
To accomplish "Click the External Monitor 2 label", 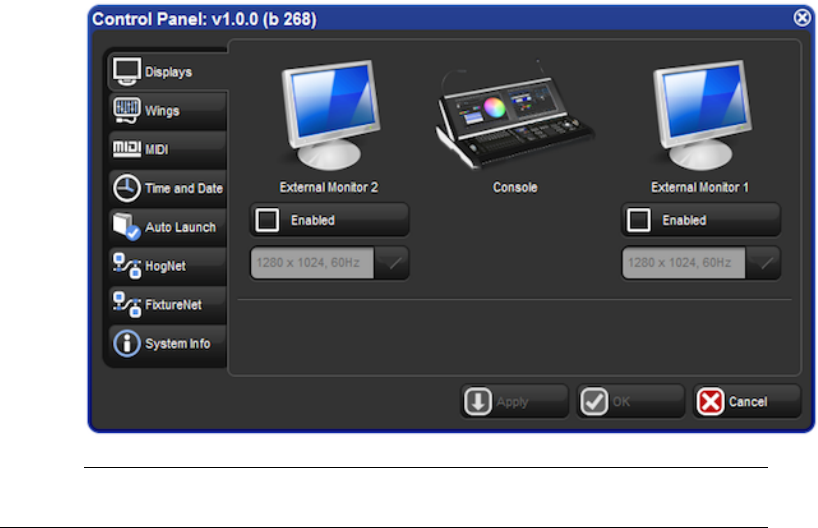I will 329,187.
